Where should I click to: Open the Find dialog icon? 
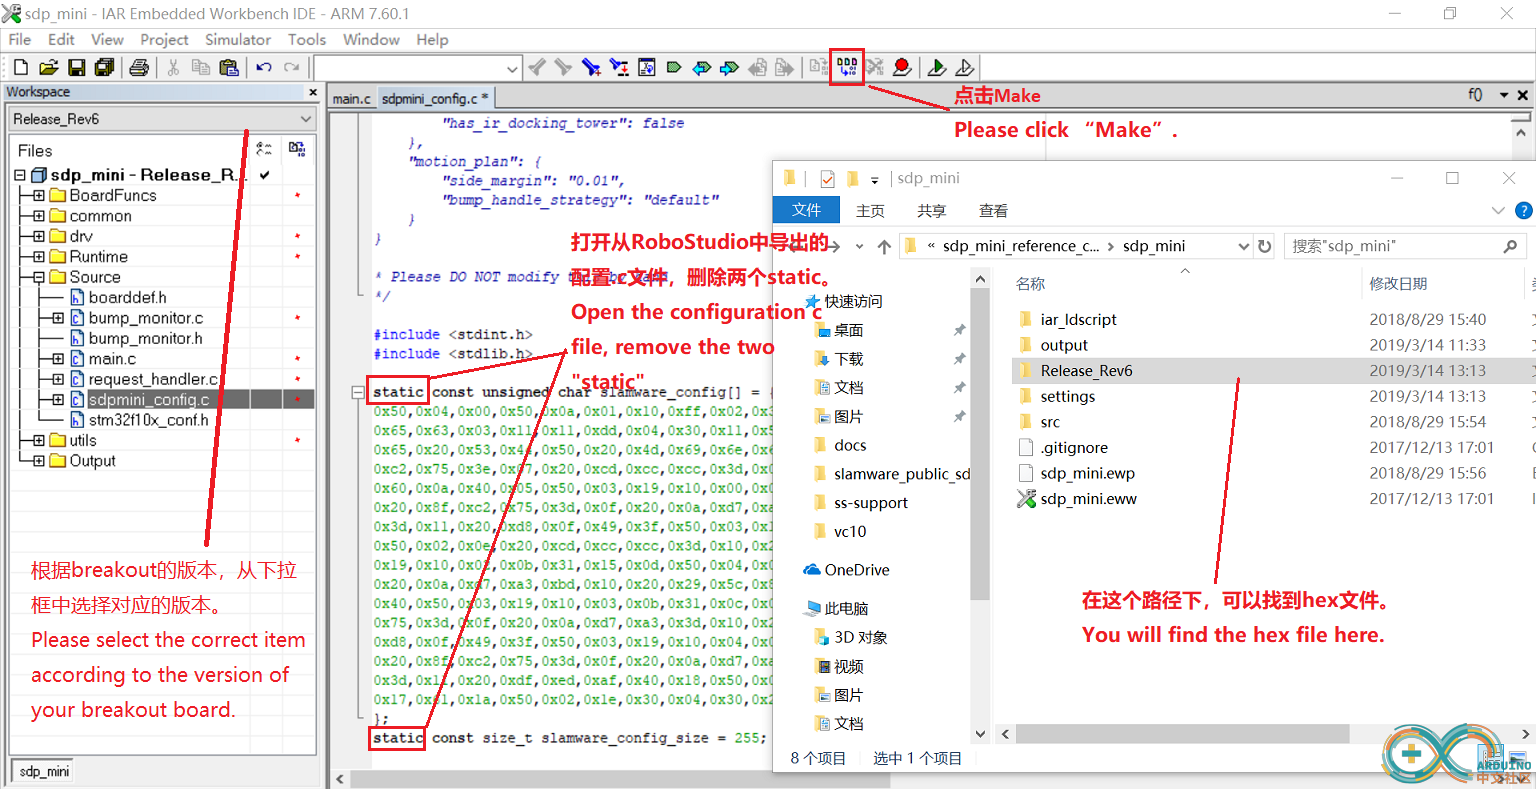(x=591, y=68)
